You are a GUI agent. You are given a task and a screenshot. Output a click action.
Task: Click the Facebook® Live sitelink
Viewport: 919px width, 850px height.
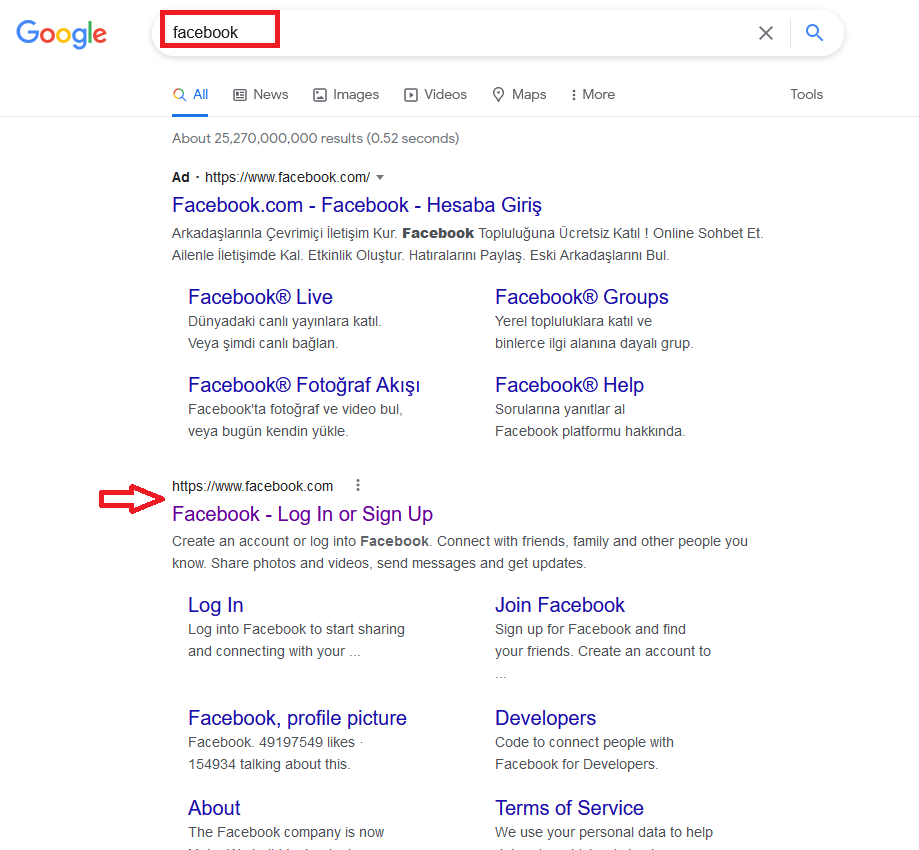260,297
